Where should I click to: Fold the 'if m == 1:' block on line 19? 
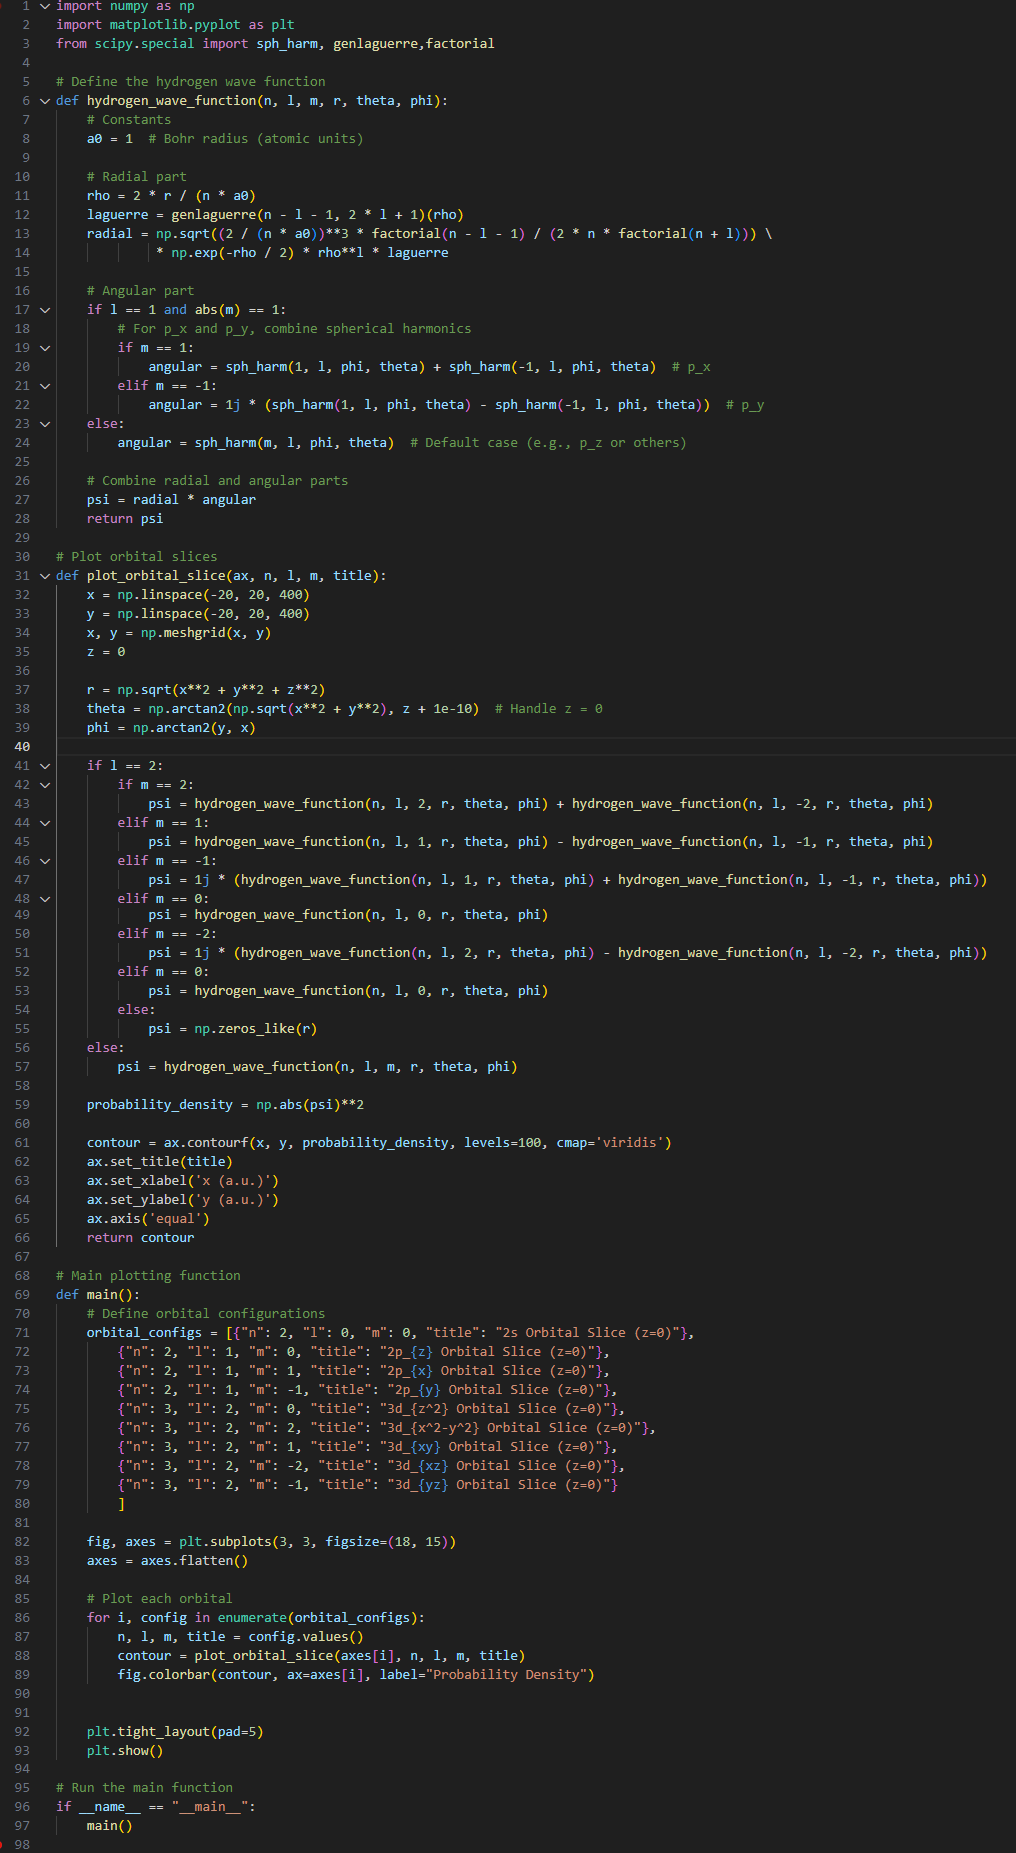pyautogui.click(x=45, y=348)
